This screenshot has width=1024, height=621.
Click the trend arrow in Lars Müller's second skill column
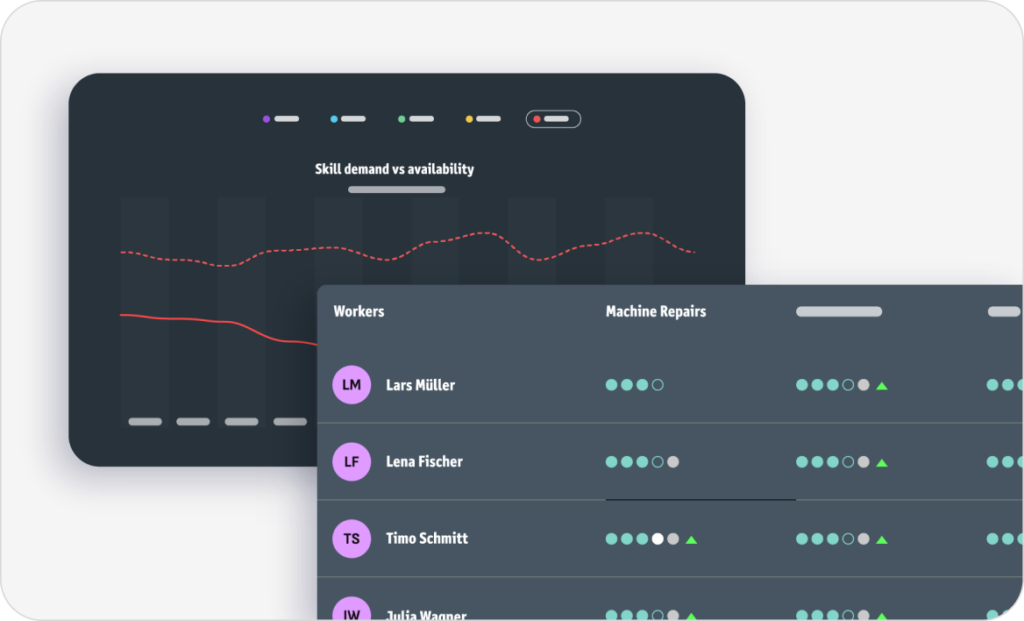pyautogui.click(x=881, y=384)
